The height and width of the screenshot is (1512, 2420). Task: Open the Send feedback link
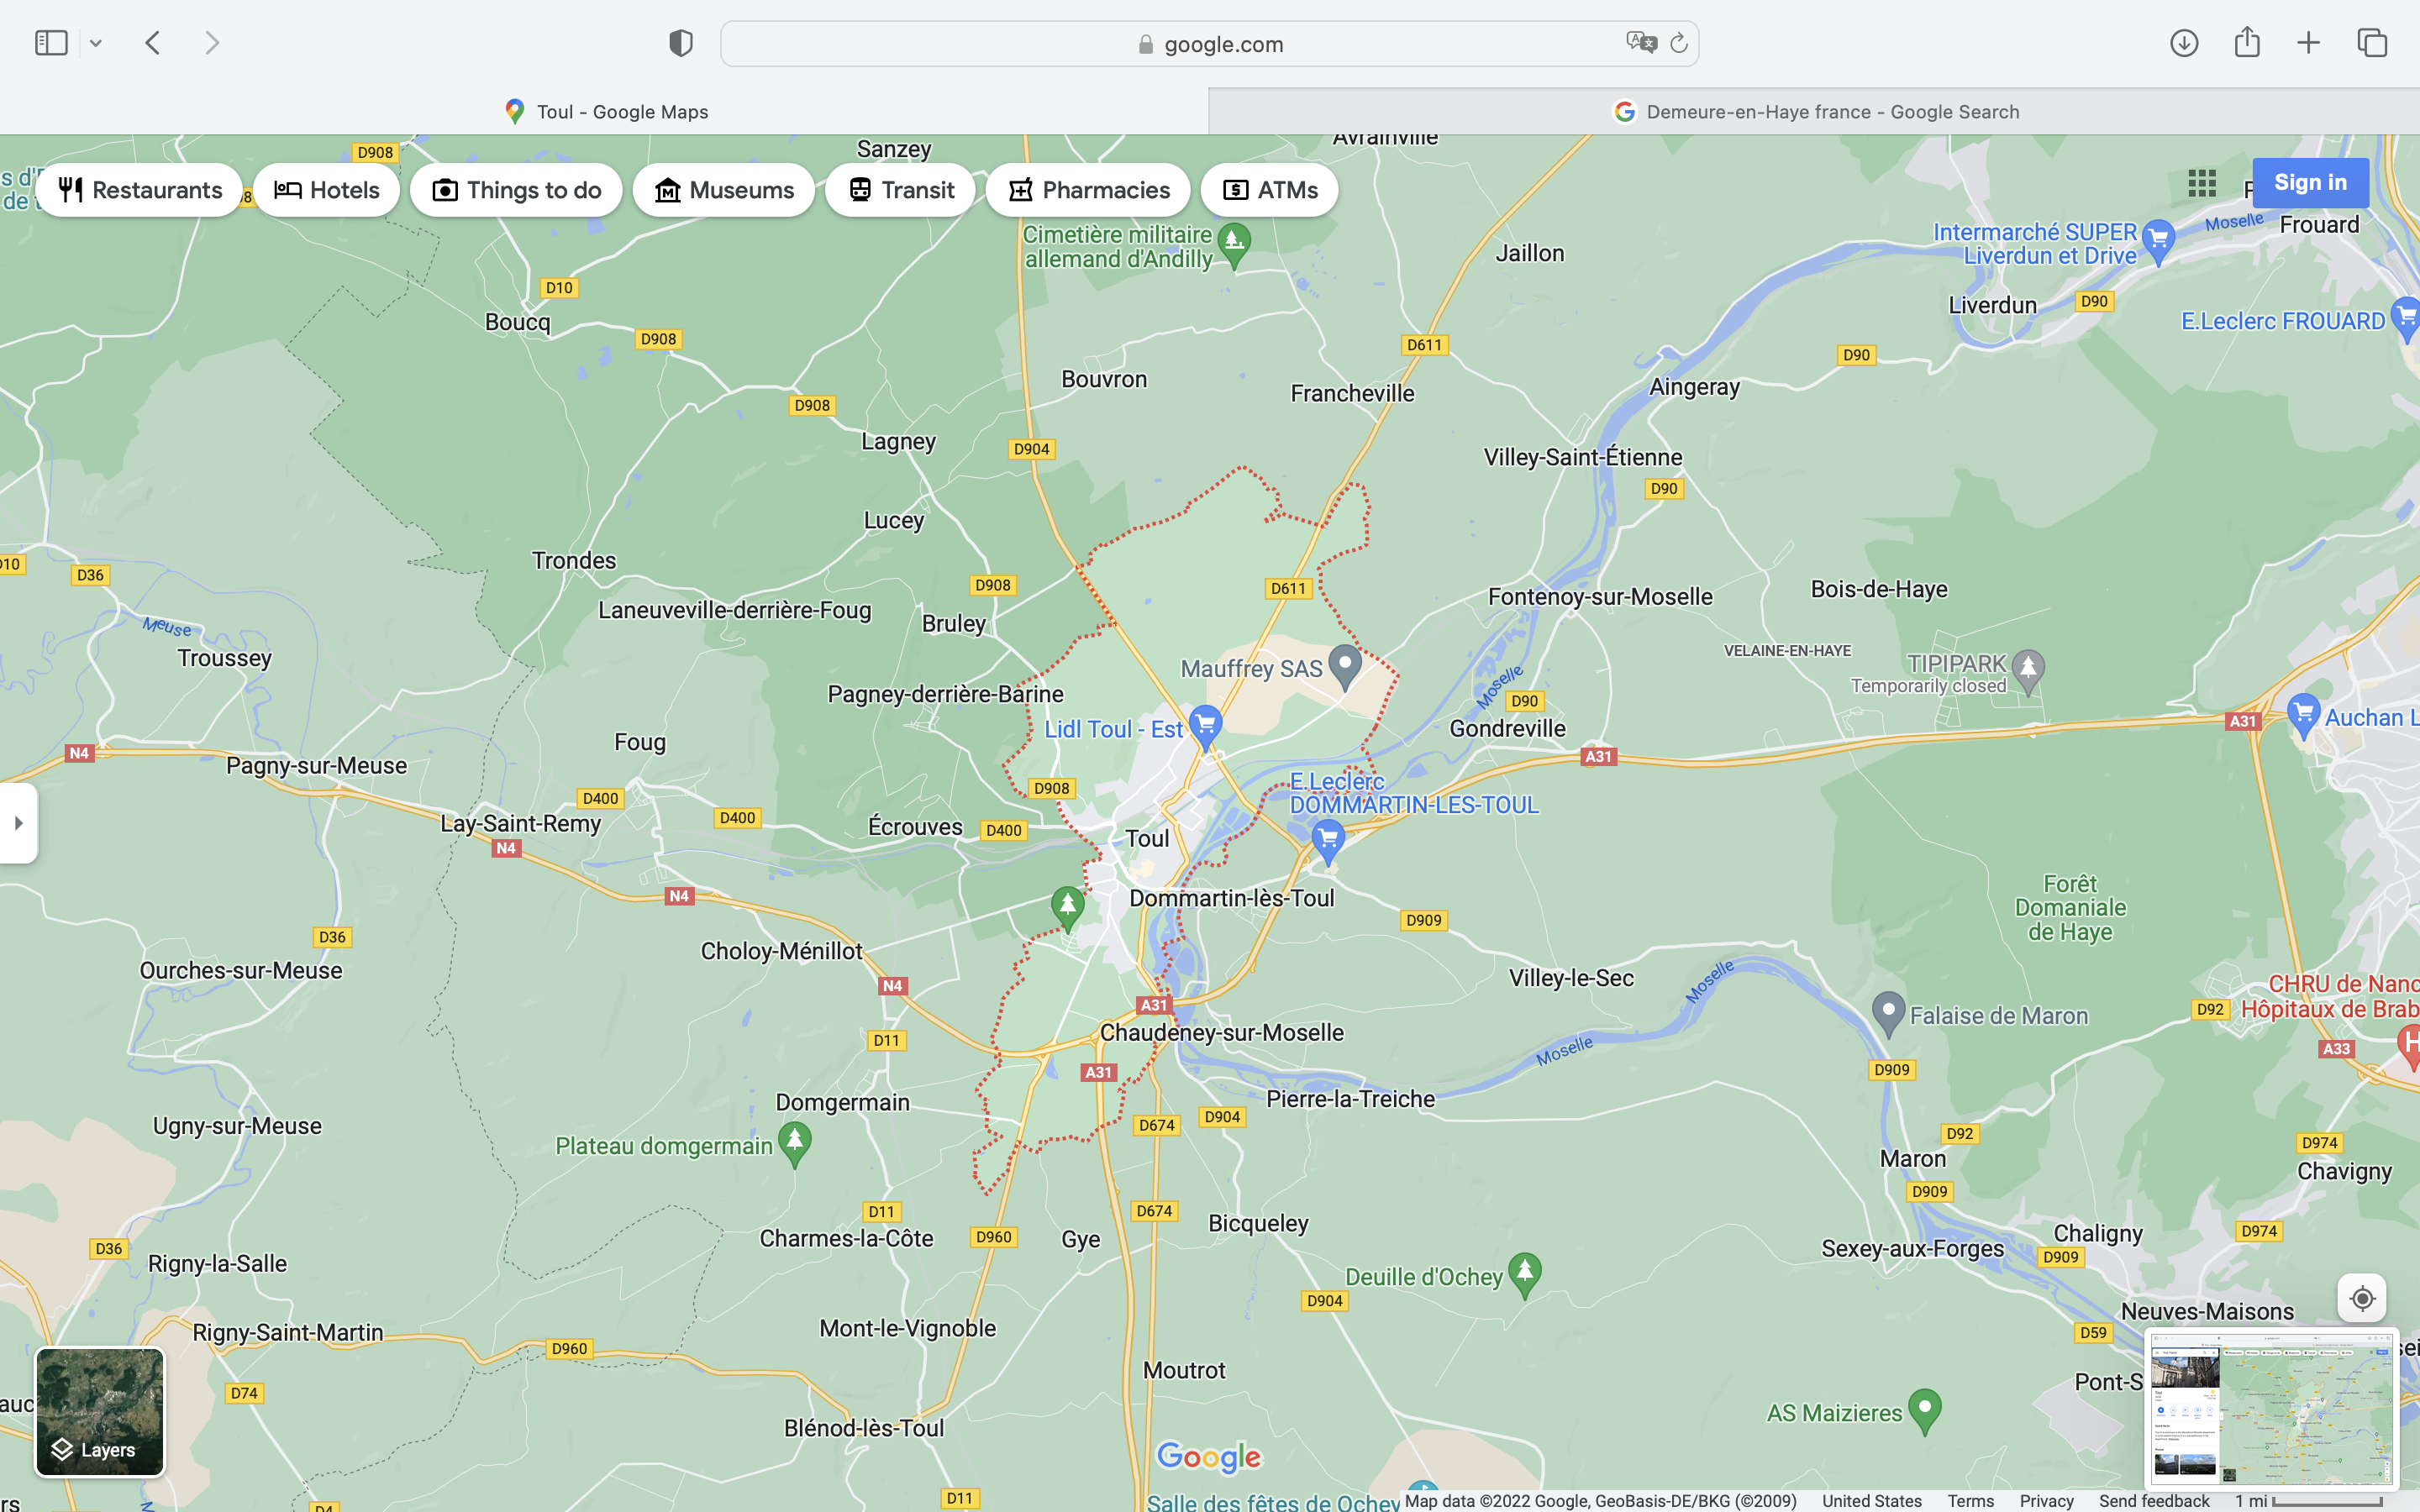2153,1501
